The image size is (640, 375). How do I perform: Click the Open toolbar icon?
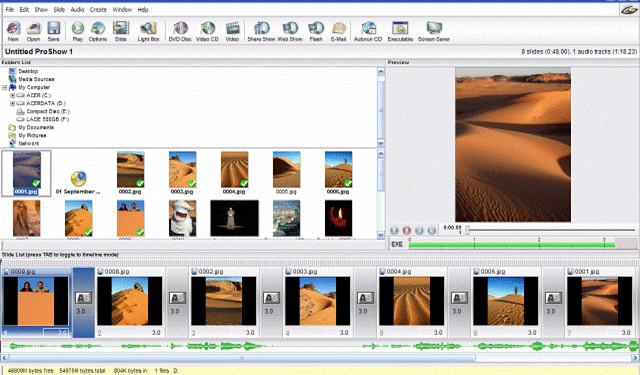click(33, 31)
